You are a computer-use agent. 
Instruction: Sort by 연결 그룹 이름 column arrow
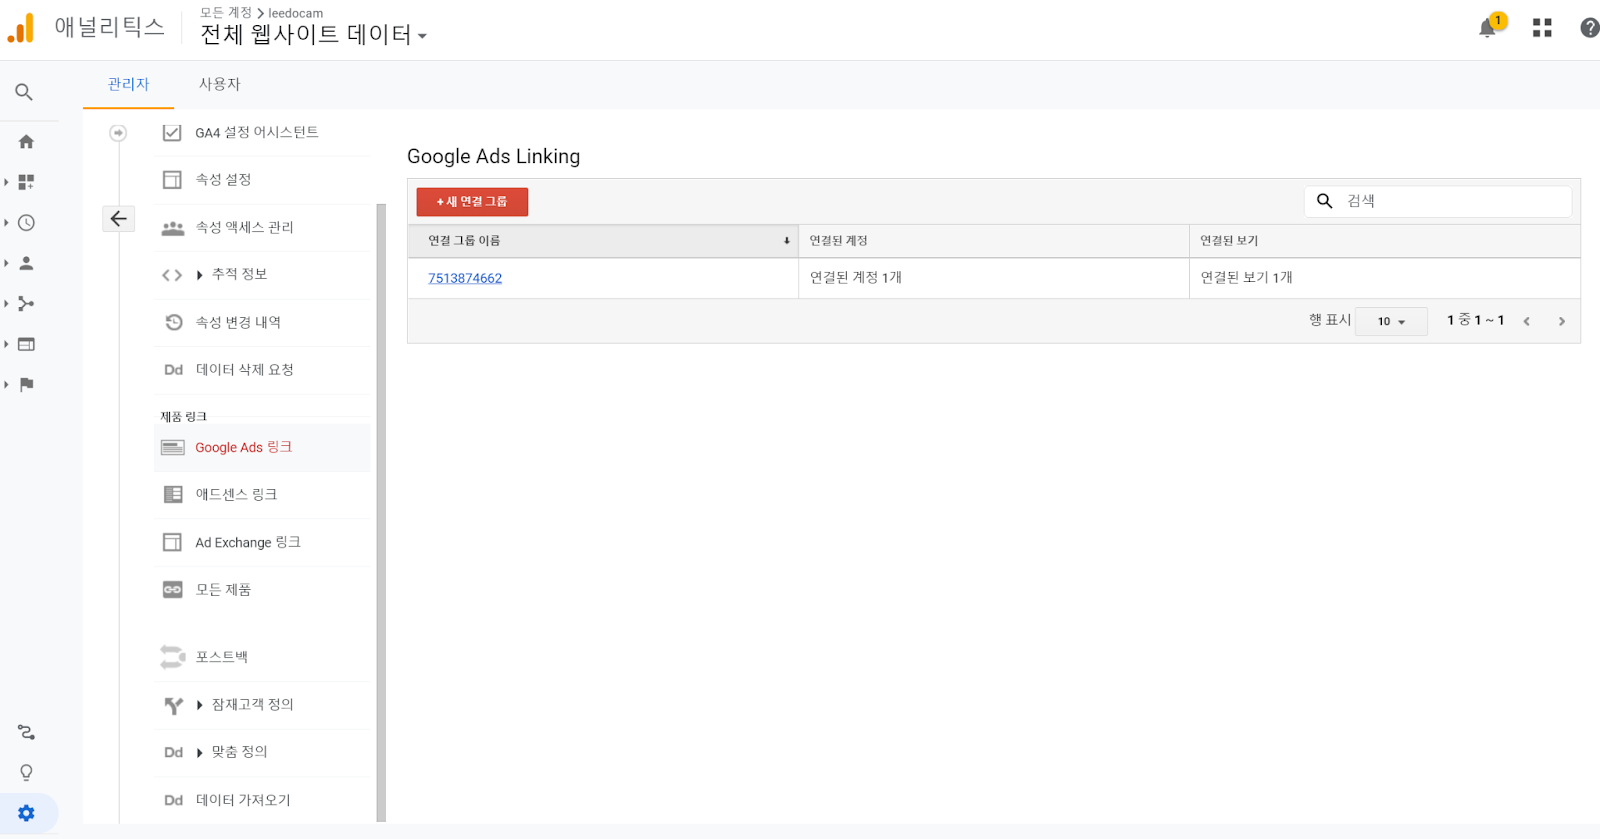(x=787, y=241)
